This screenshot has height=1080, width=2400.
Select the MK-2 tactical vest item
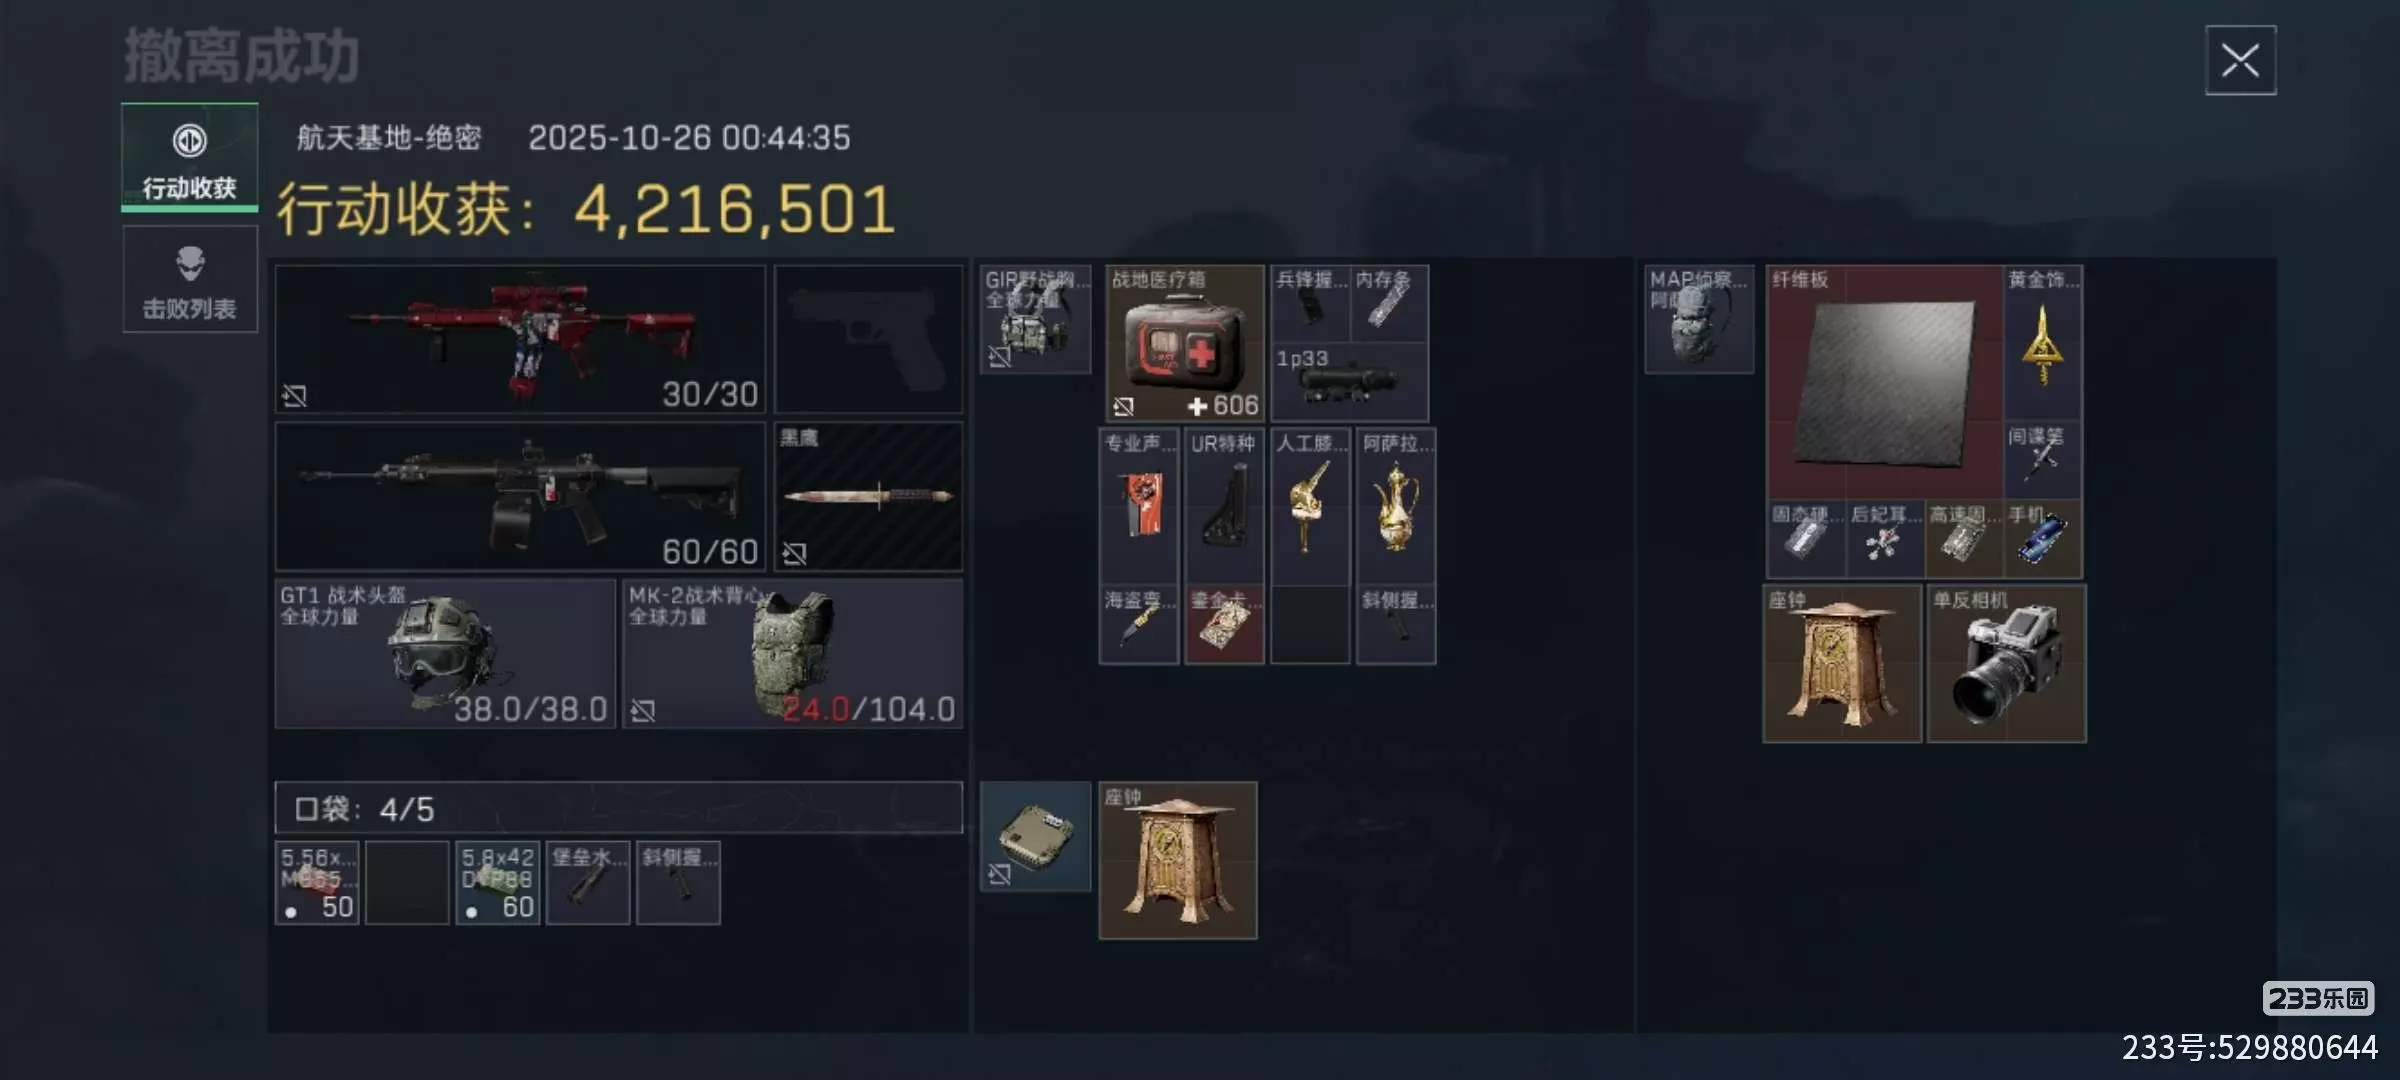[x=792, y=654]
